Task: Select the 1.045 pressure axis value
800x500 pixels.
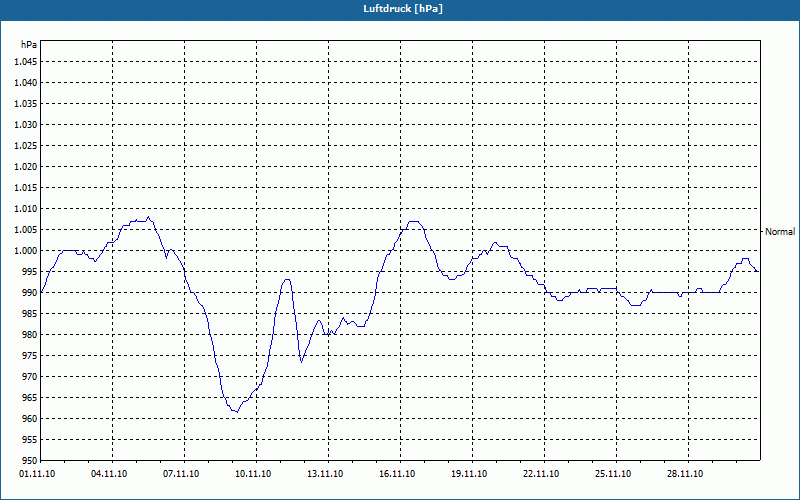Action: click(26, 62)
